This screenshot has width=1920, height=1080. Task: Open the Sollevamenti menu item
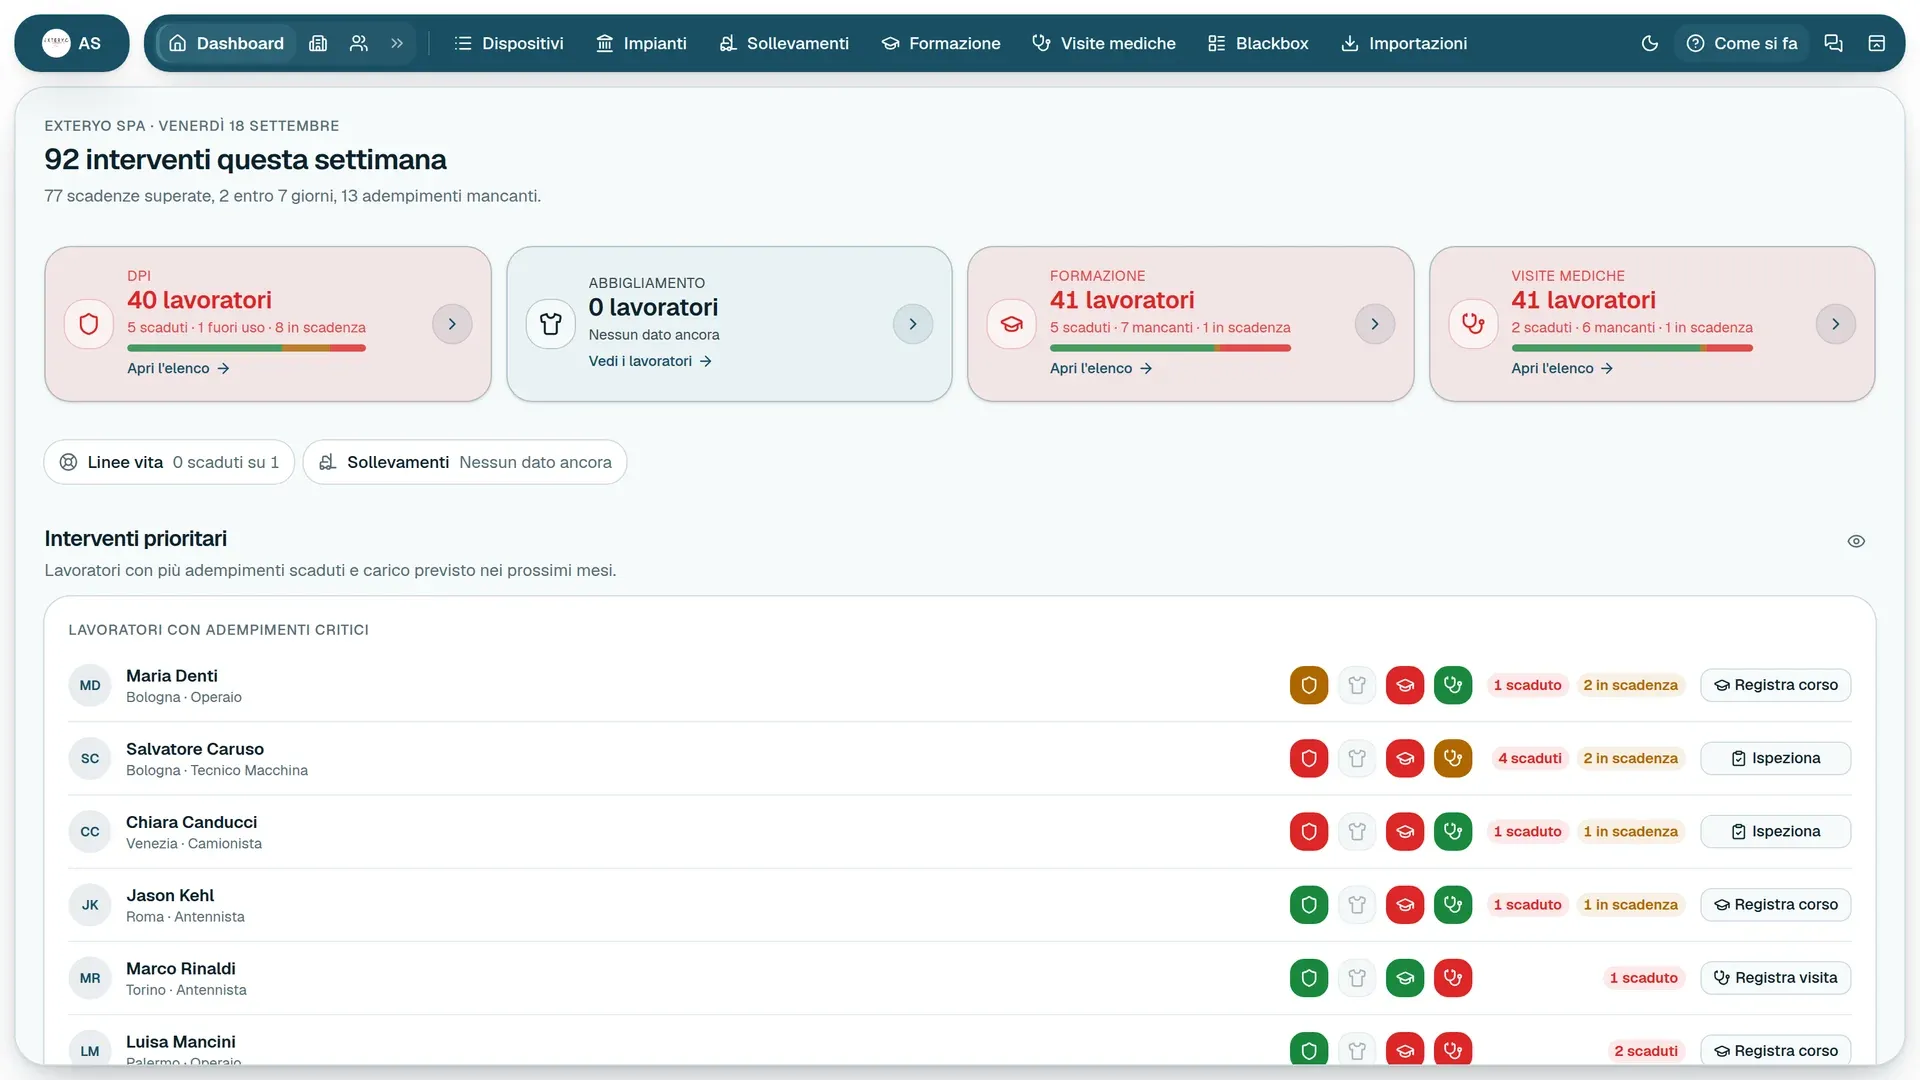(x=784, y=43)
